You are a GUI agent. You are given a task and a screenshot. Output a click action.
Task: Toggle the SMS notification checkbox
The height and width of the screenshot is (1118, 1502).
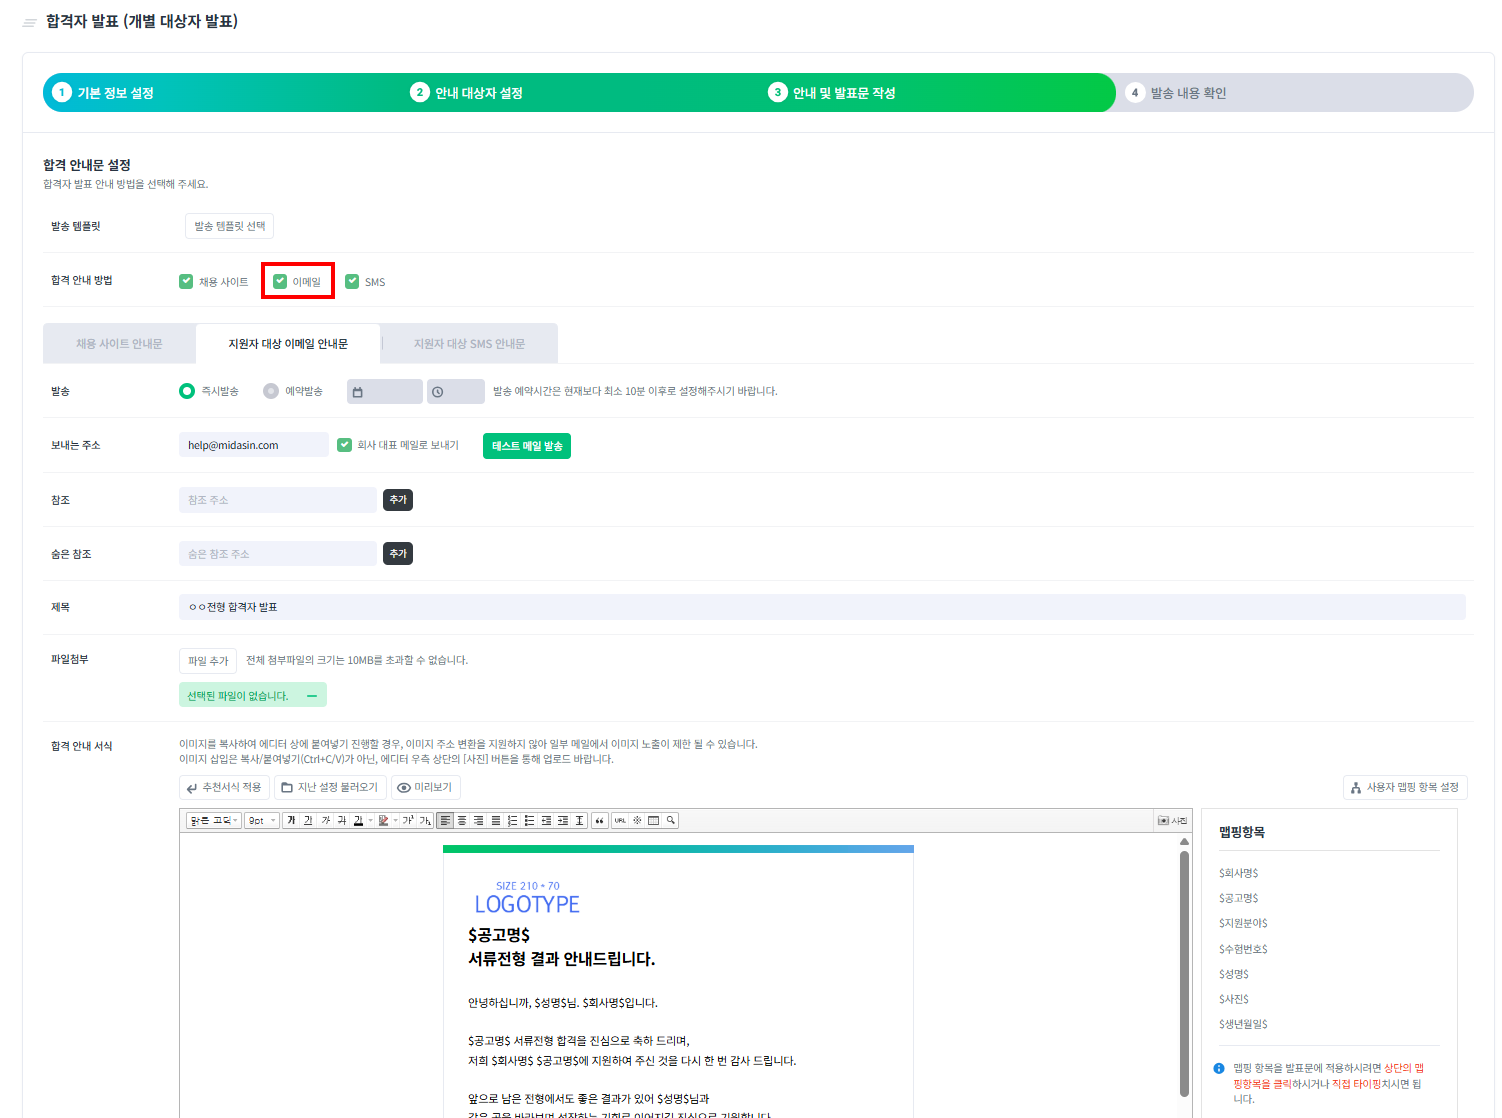tap(352, 282)
